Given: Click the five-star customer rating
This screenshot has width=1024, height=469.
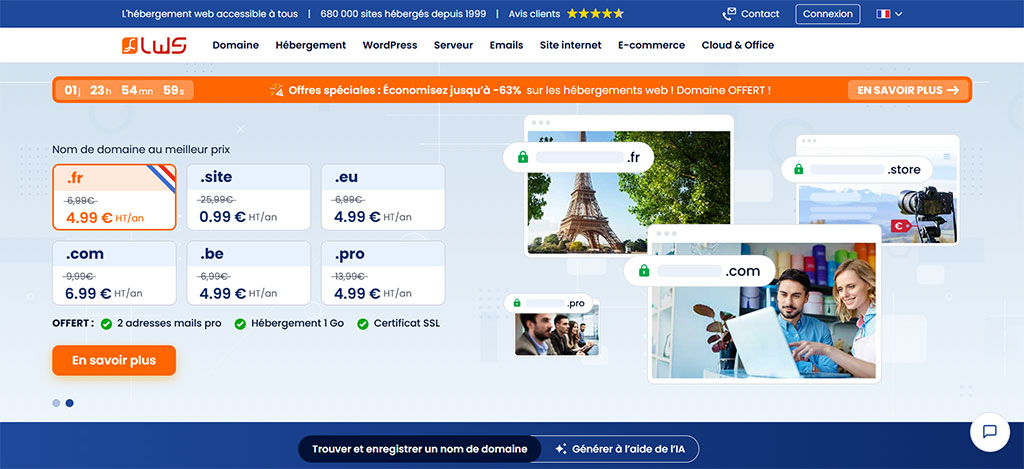Looking at the screenshot, I should (x=595, y=14).
